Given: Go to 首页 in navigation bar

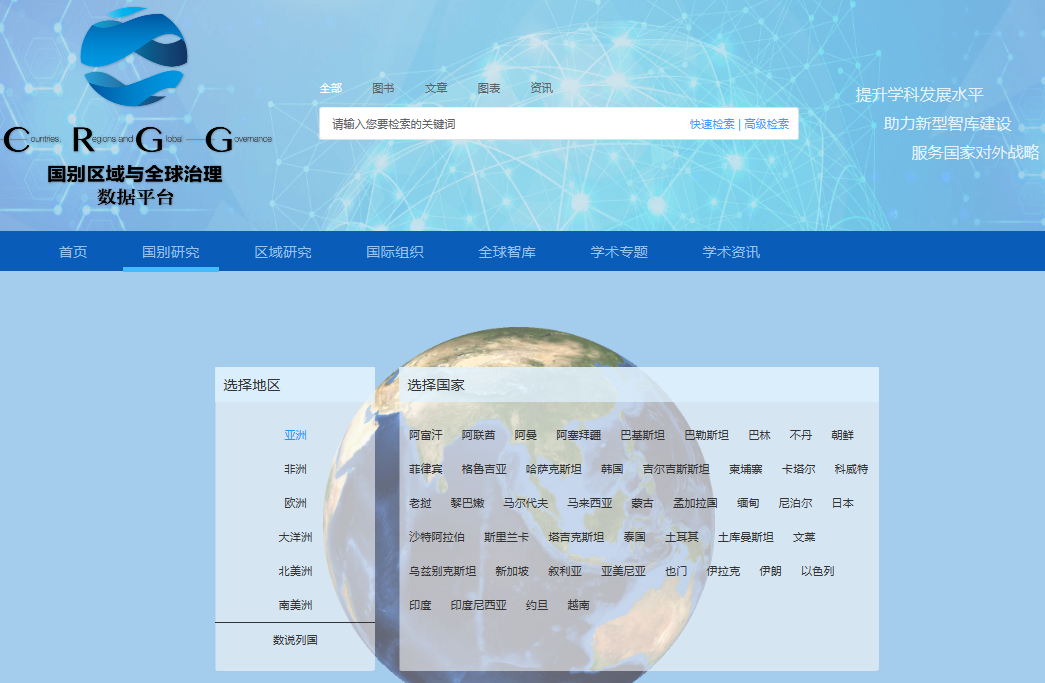Looking at the screenshot, I should [73, 252].
